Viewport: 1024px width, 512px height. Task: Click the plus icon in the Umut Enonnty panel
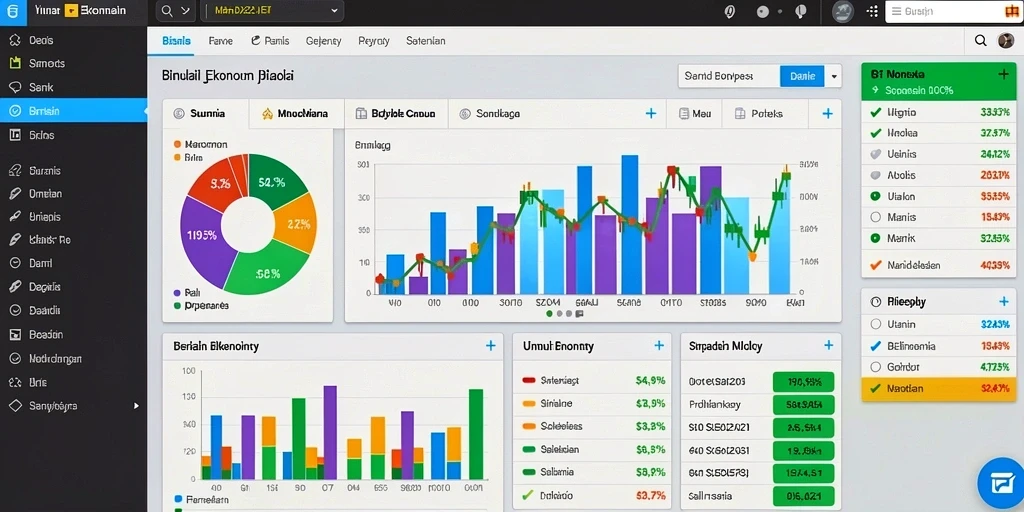(659, 345)
